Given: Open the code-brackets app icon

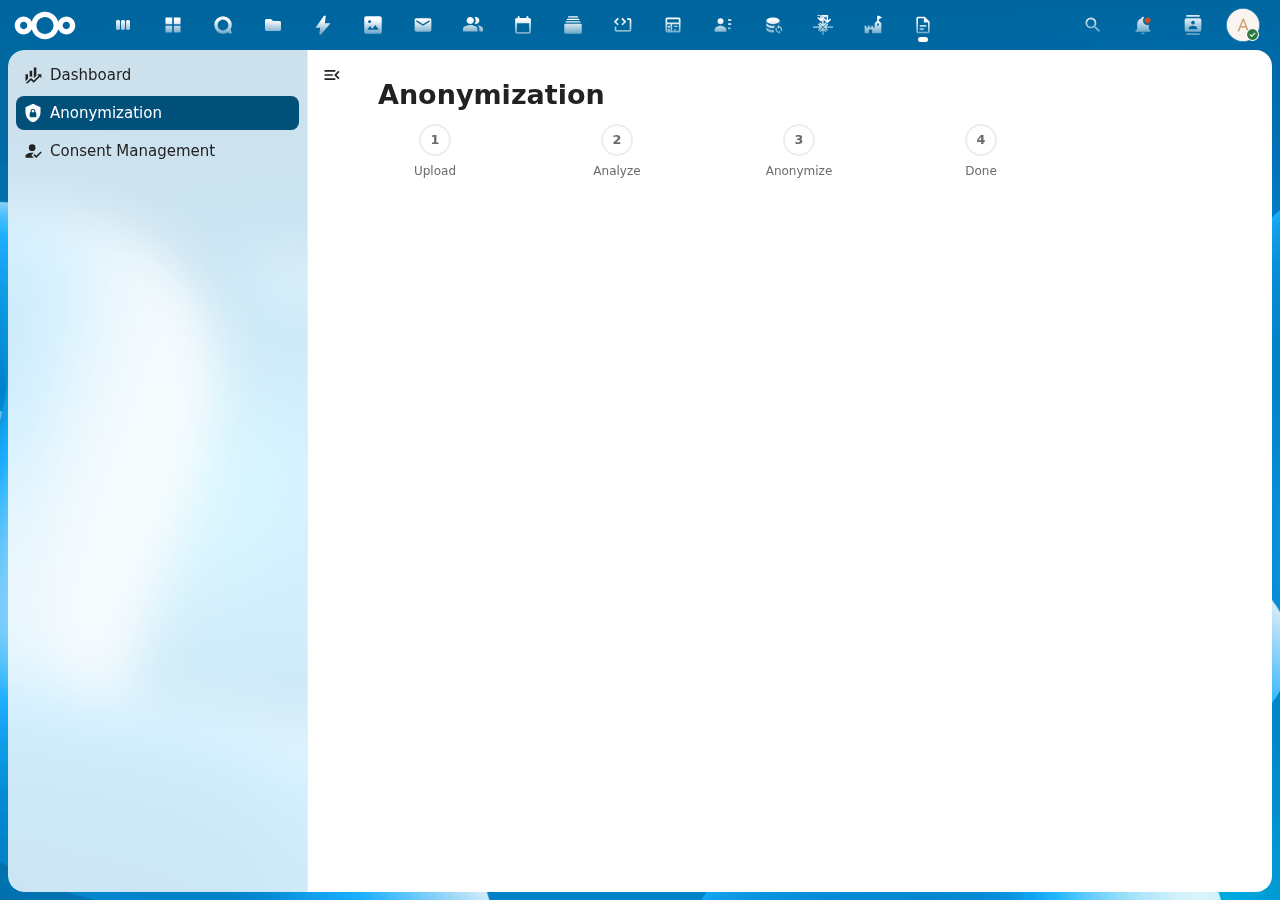Looking at the screenshot, I should click(x=623, y=25).
